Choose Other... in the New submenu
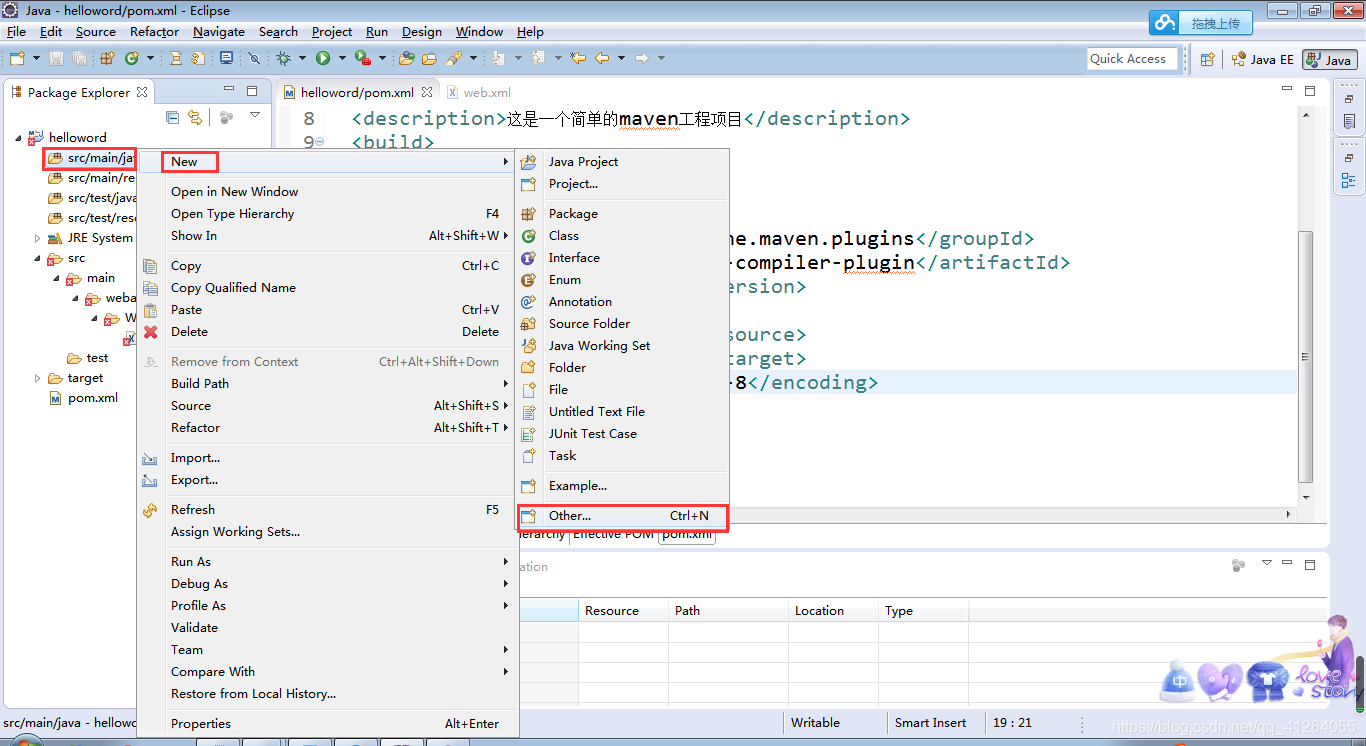Viewport: 1366px width, 746px height. click(622, 516)
